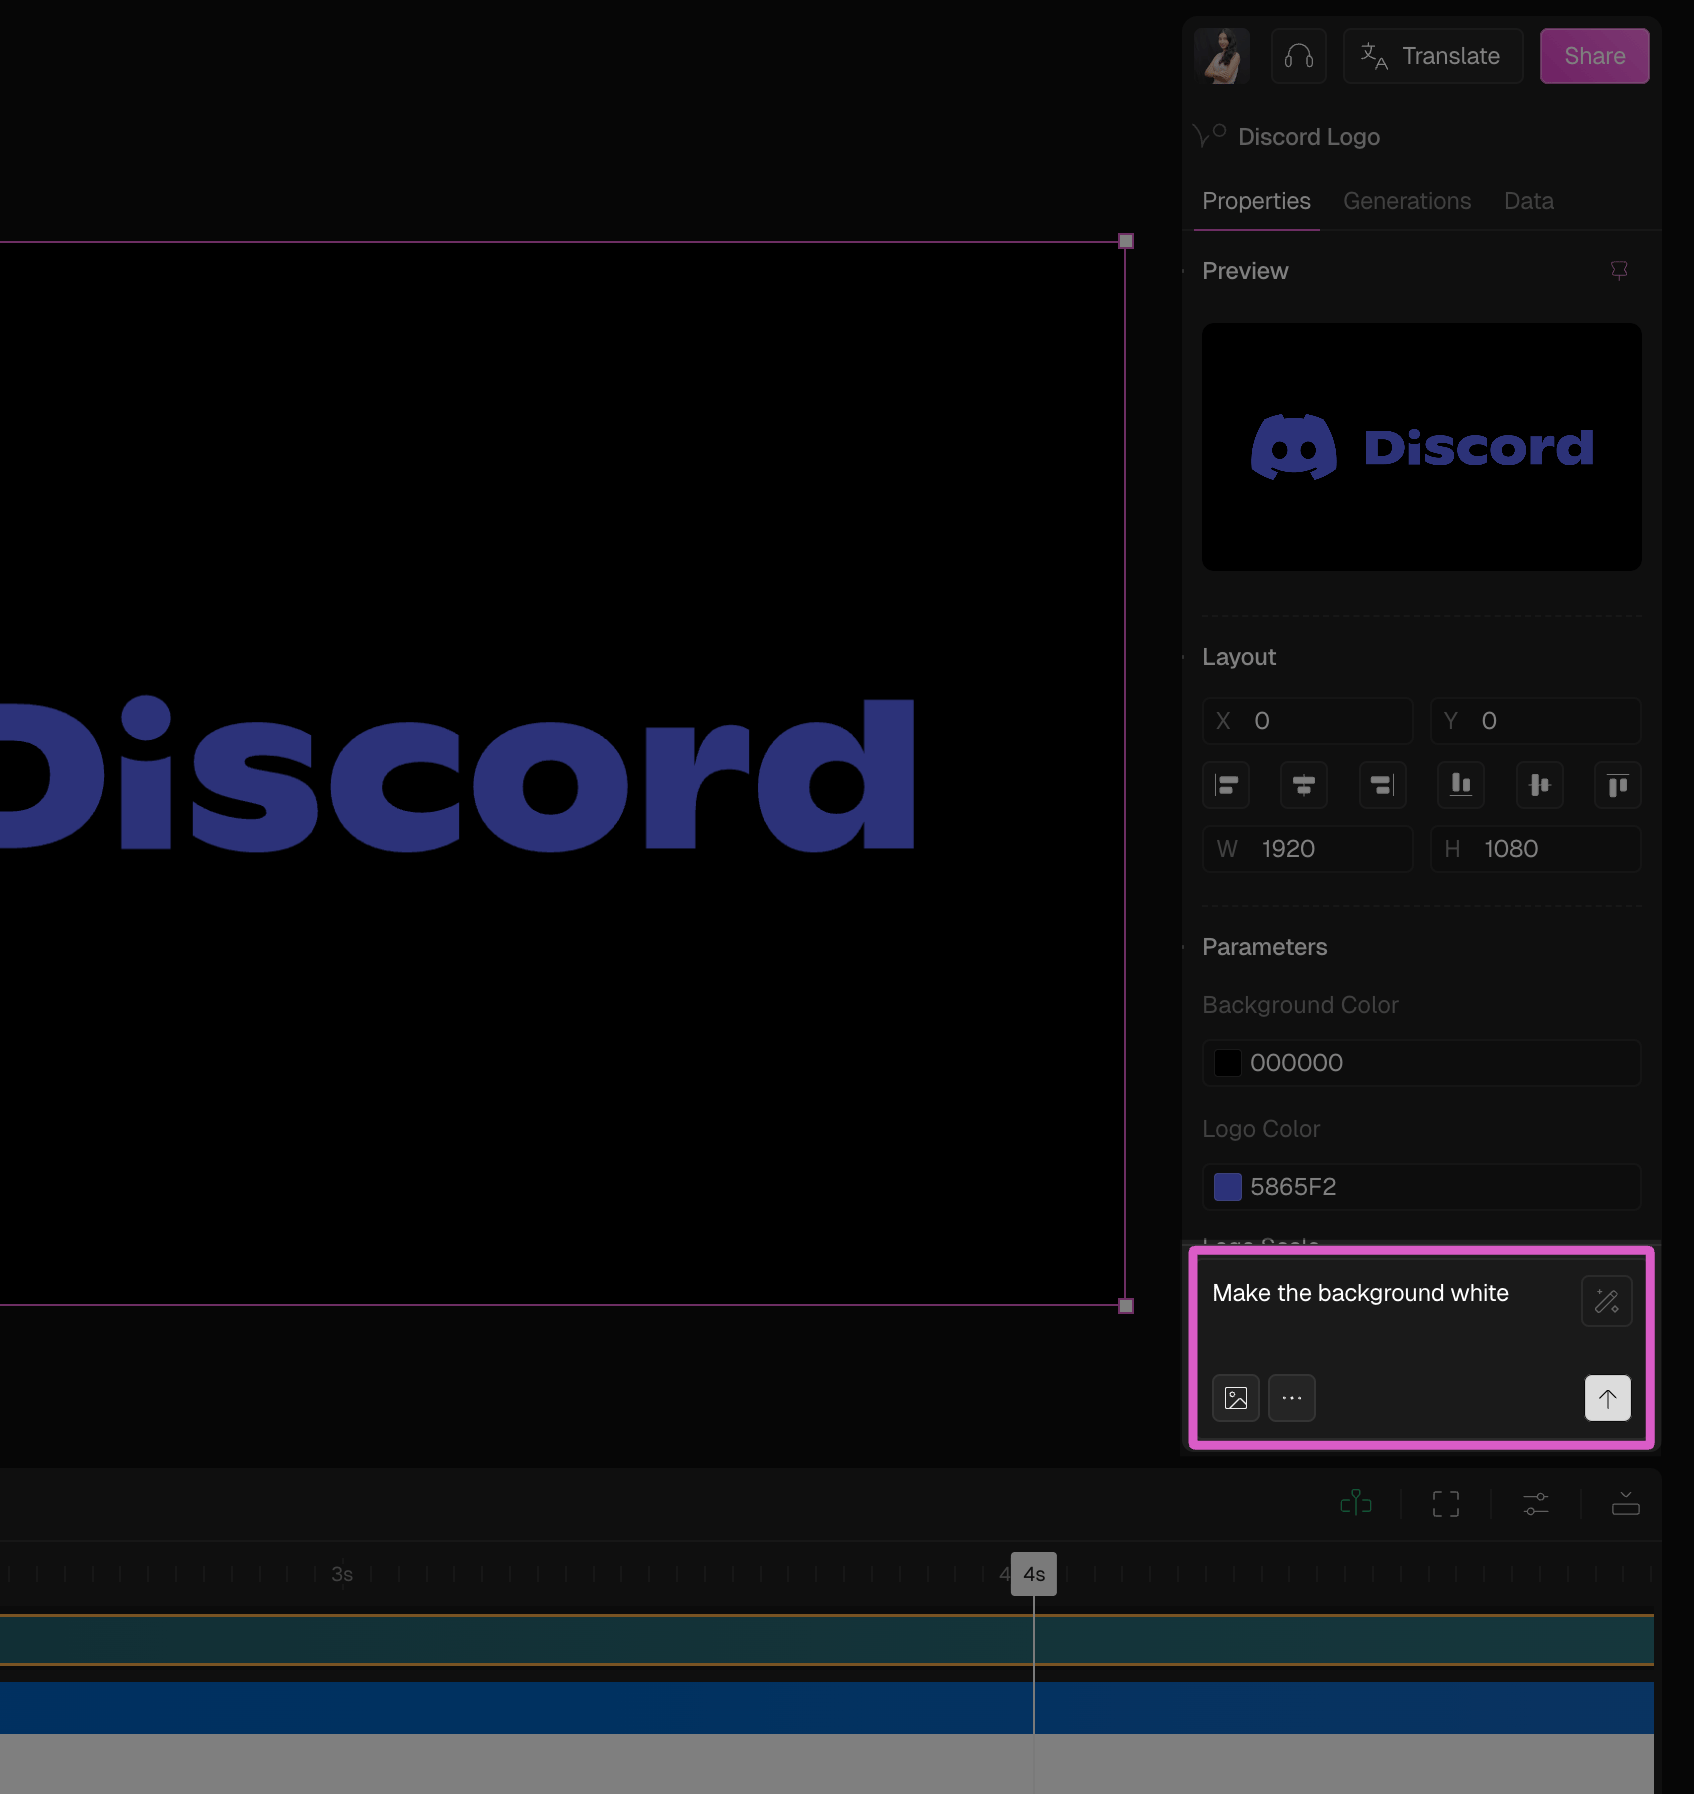Click the 4s playhead marker
The width and height of the screenshot is (1694, 1794).
pos(1034,1574)
